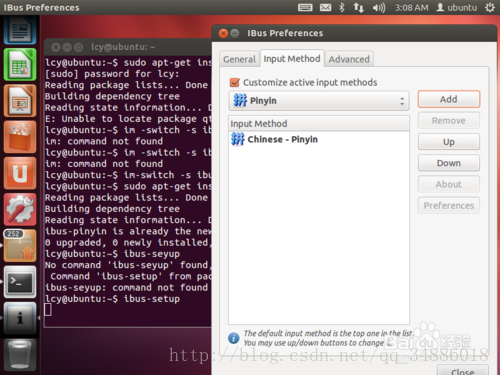Click the ibus-setup command line in terminal
500x375 pixels.
coord(112,298)
